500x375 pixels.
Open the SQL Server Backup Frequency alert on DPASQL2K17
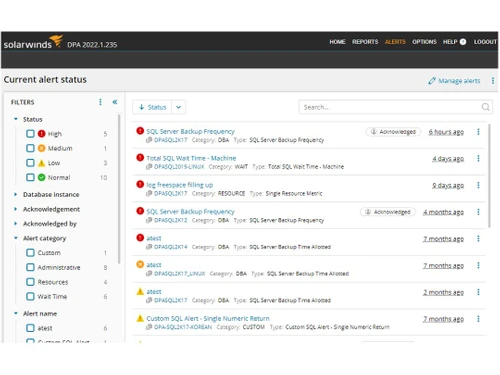click(190, 131)
